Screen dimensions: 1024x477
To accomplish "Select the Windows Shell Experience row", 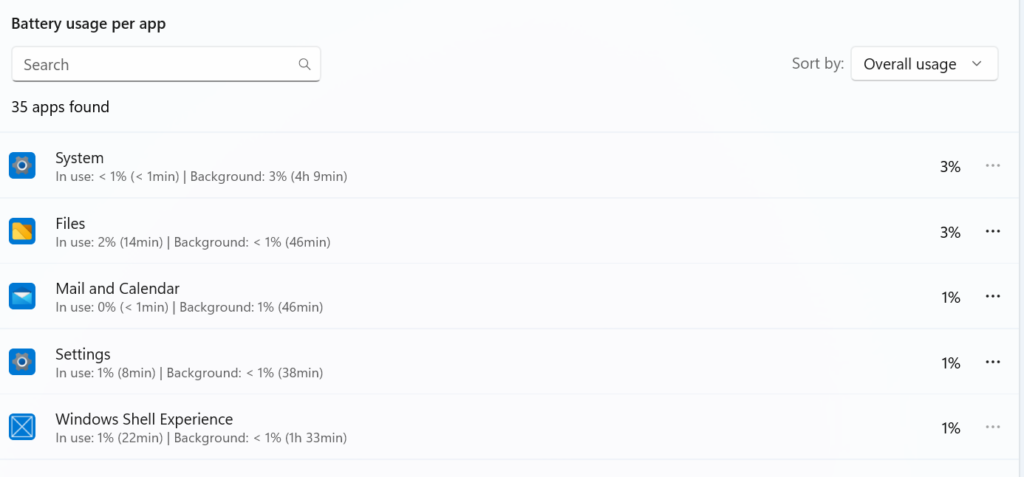I will (512, 427).
